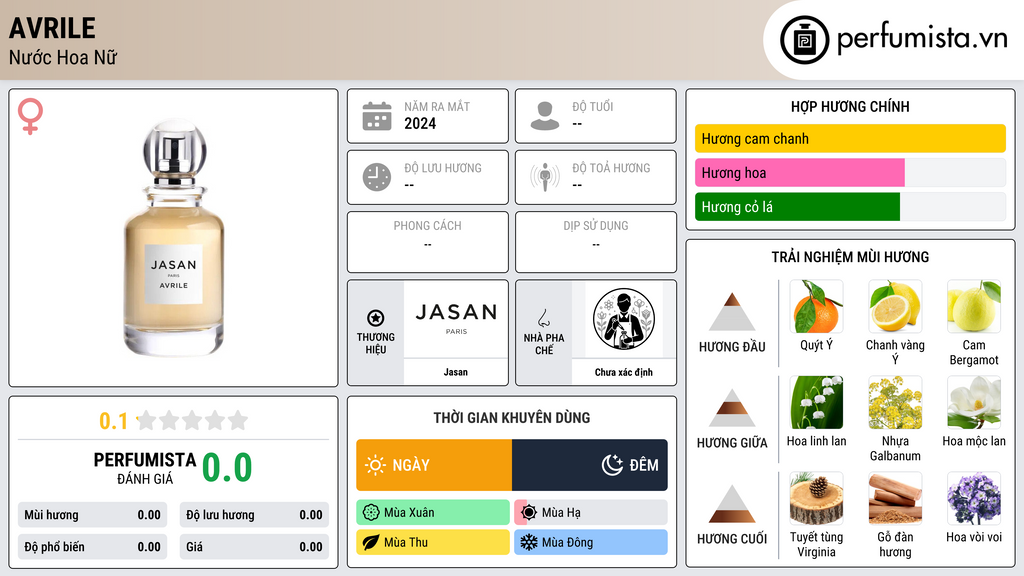
Task: Click the perfumista.vn site name
Action: pos(922,39)
